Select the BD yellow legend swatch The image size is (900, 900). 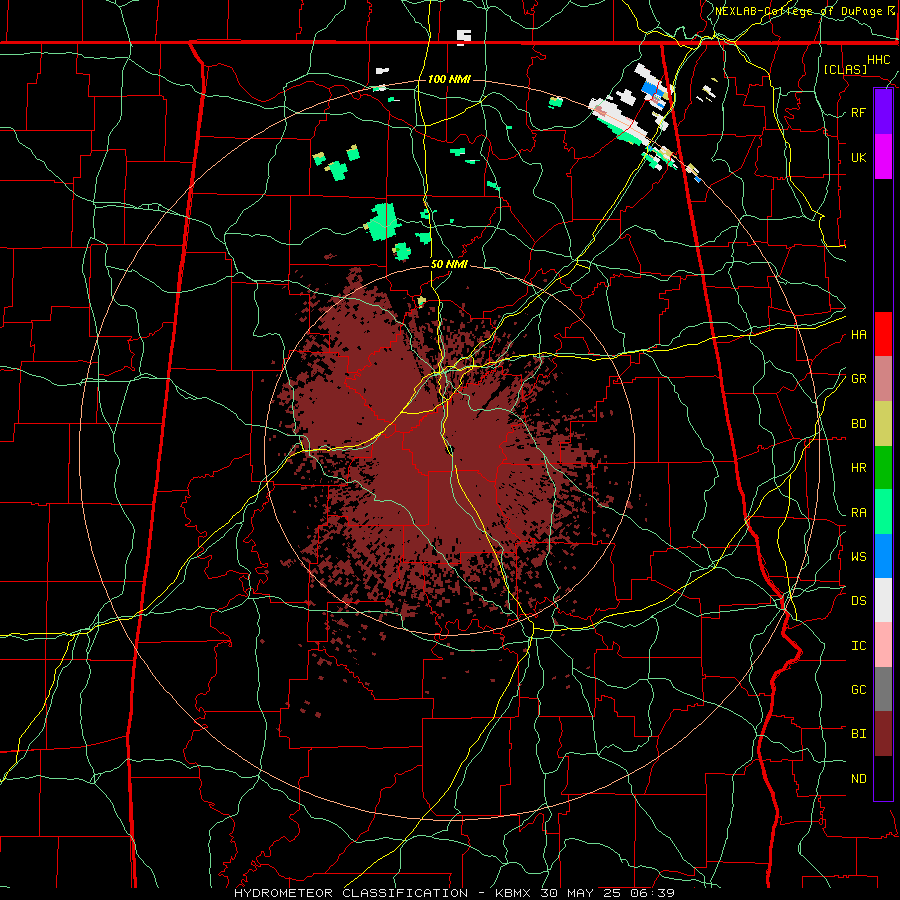(883, 423)
